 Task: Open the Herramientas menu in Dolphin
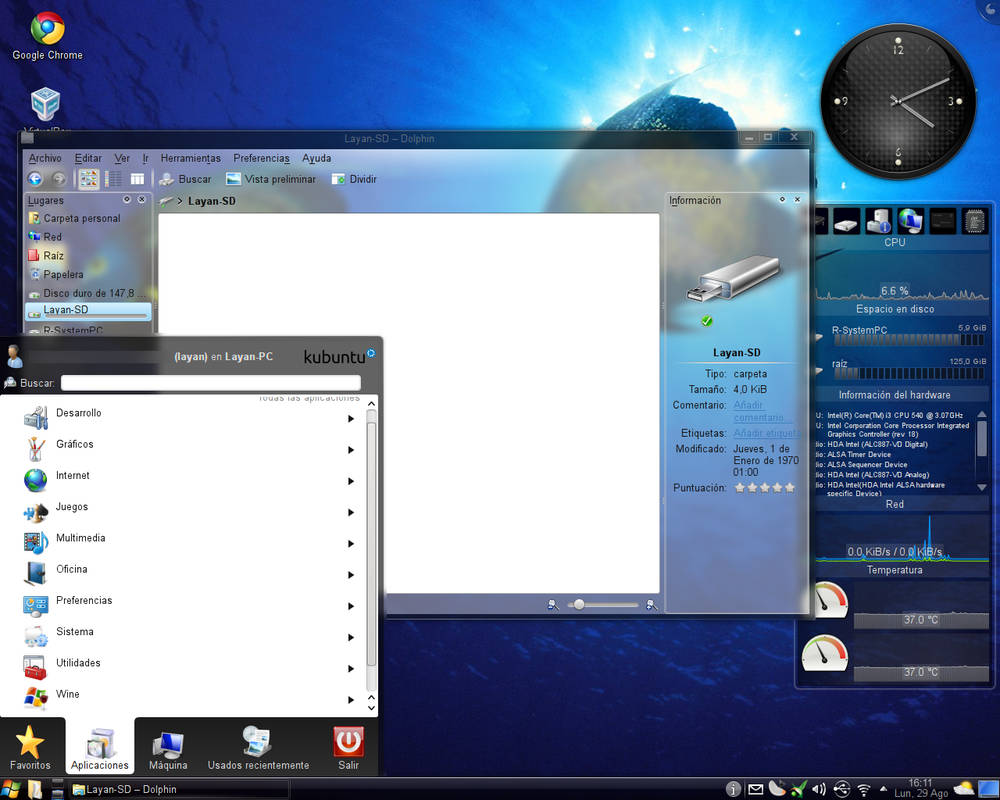click(190, 158)
